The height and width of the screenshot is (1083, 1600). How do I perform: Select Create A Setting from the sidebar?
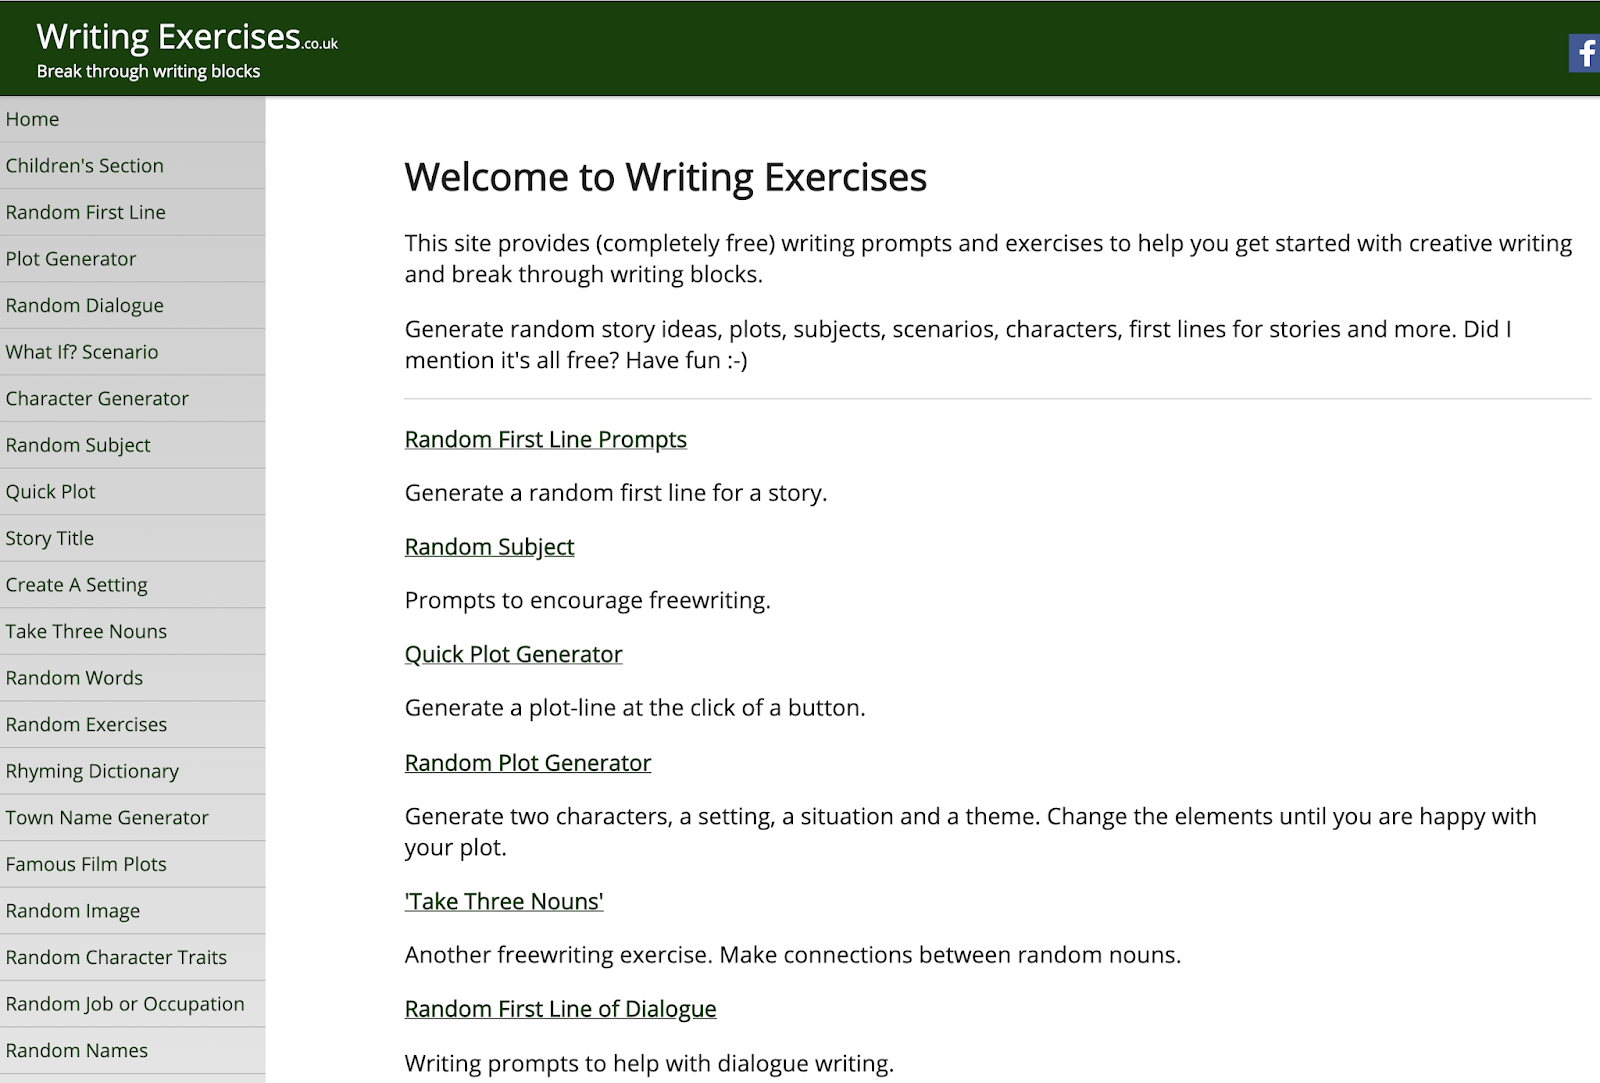pos(77,584)
